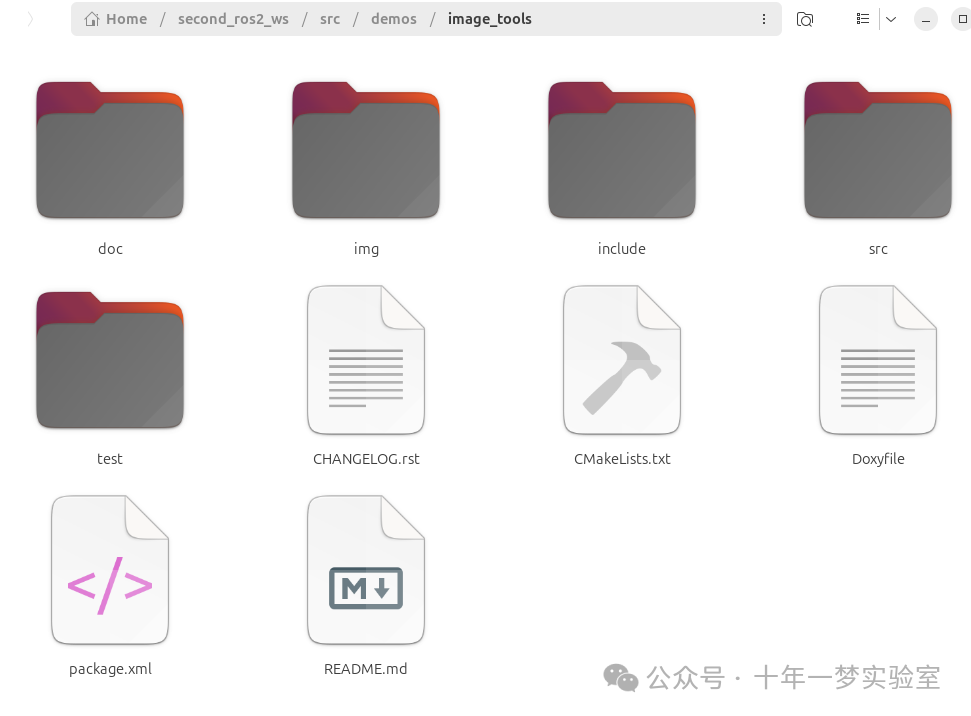Navigate to demos in the path bar
The image size is (971, 716).
[394, 19]
